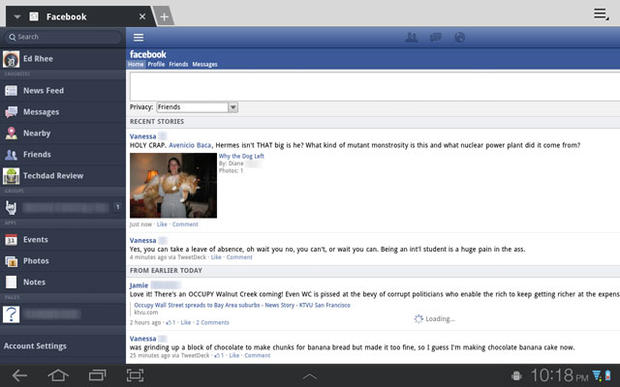Open Notes in sidebar
The image size is (620, 387).
[x=63, y=282]
